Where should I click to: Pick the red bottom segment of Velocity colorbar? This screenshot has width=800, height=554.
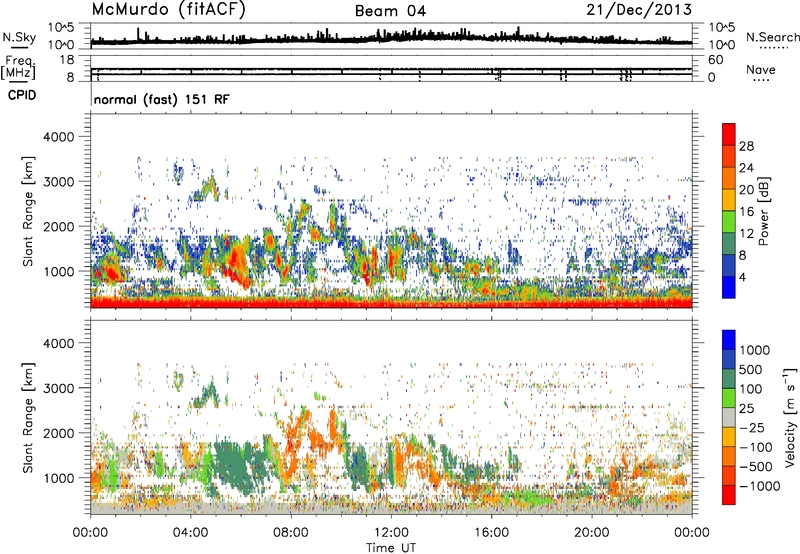pyautogui.click(x=729, y=495)
